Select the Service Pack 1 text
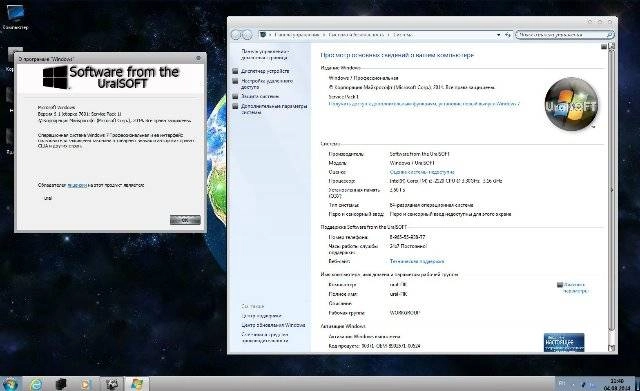640x391 pixels. [x=344, y=97]
